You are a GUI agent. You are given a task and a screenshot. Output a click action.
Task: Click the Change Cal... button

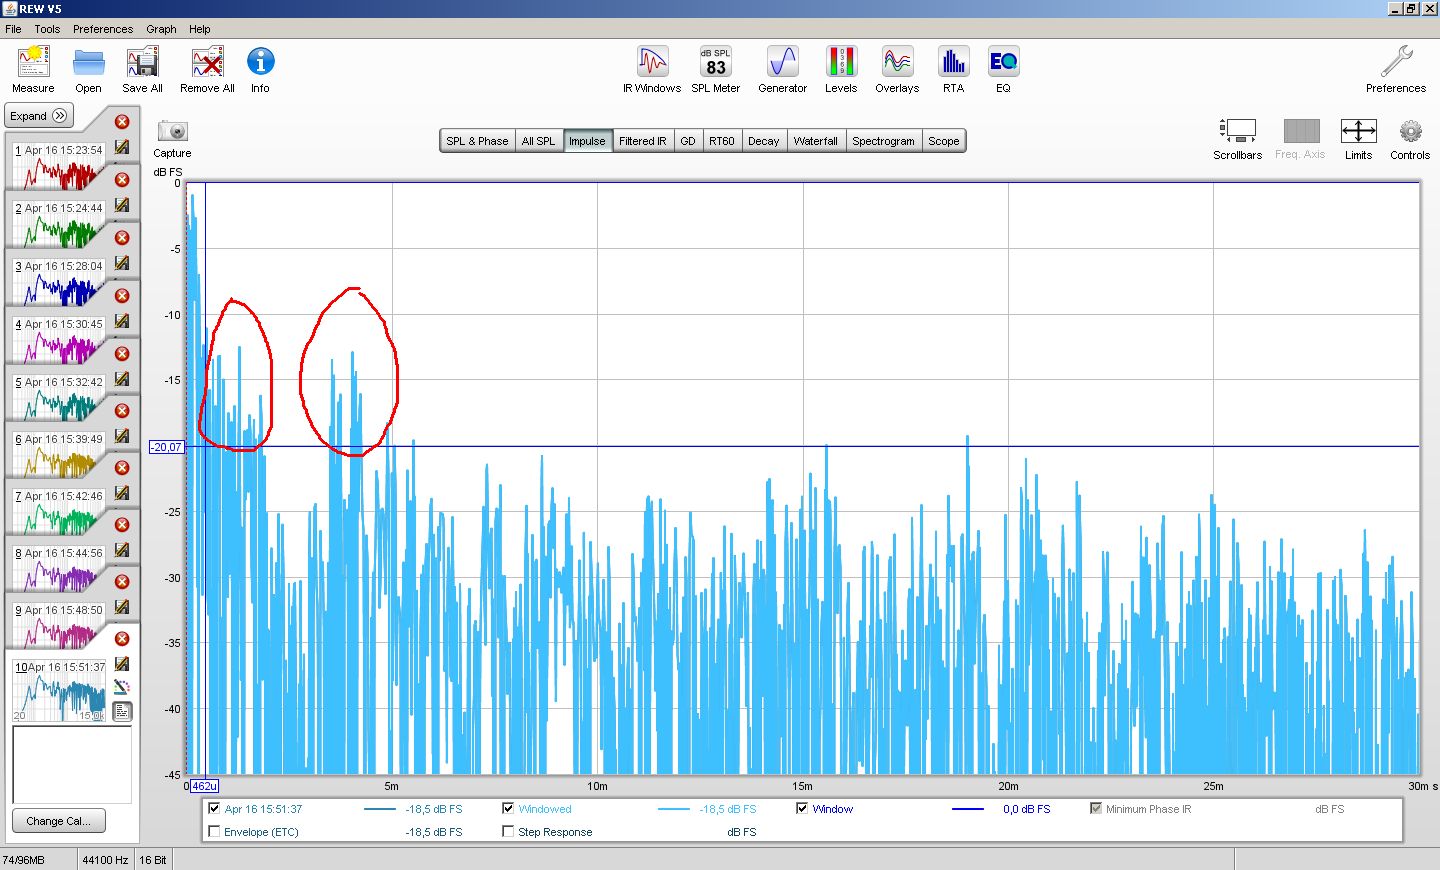[x=58, y=821]
